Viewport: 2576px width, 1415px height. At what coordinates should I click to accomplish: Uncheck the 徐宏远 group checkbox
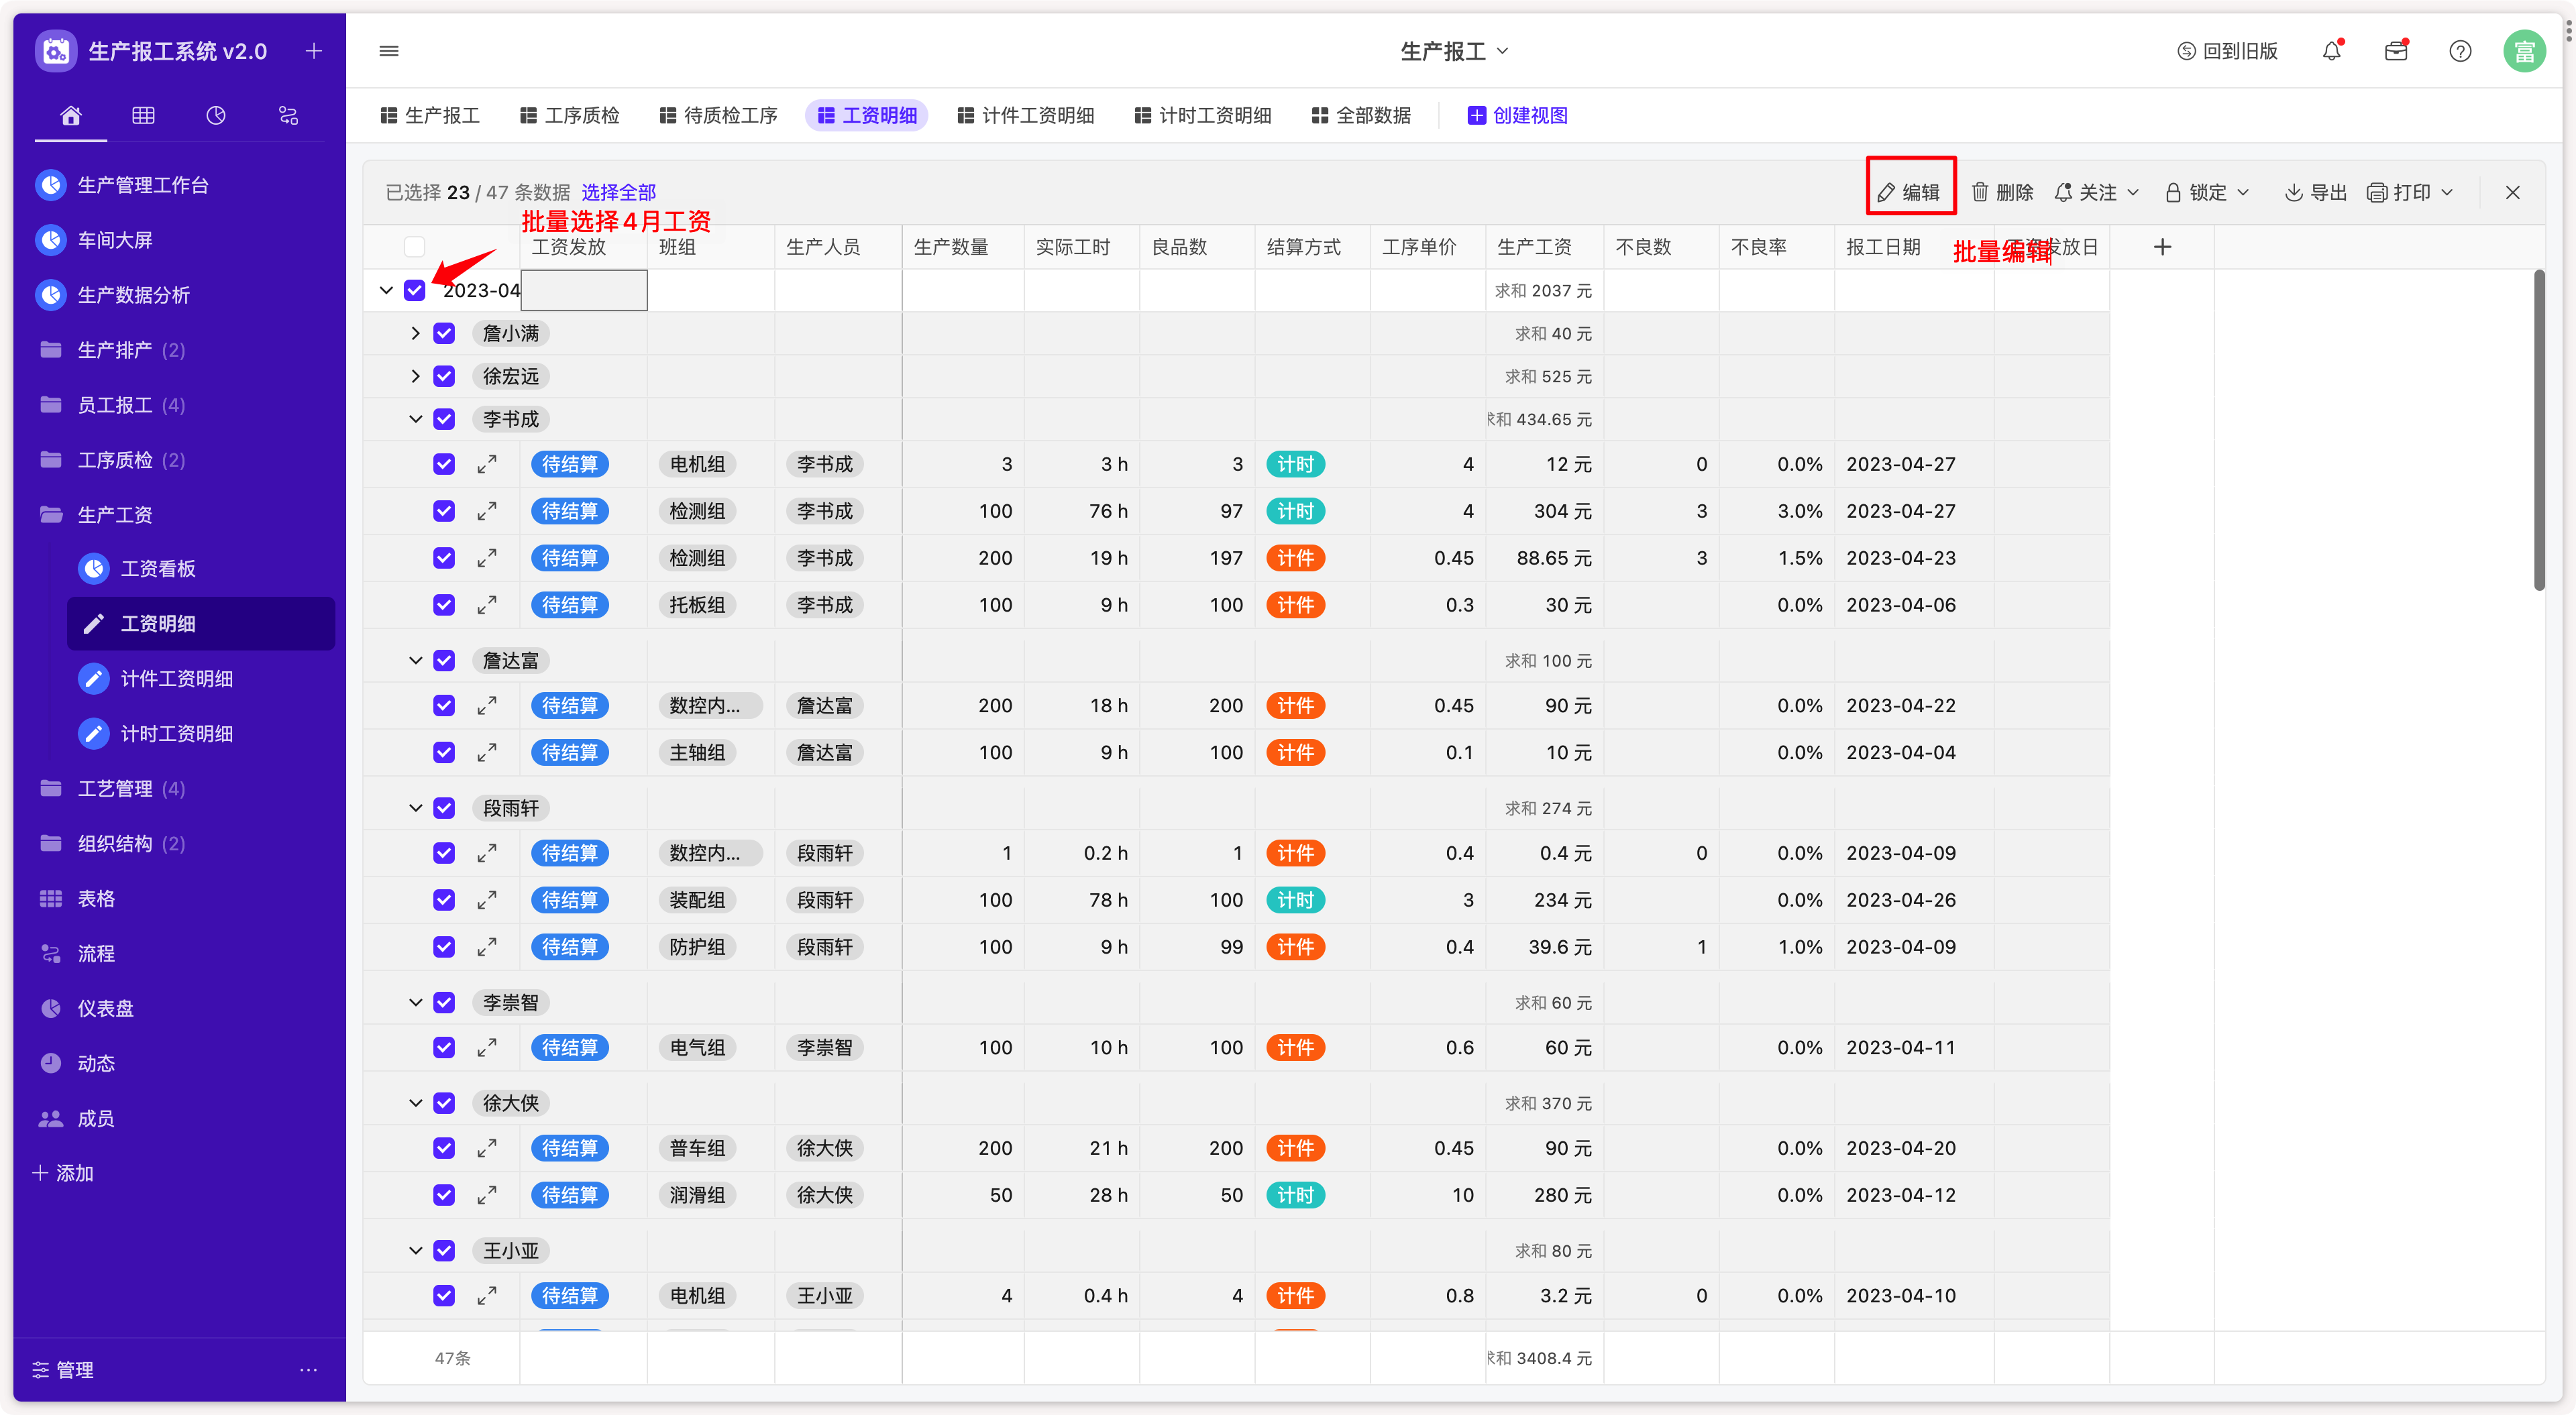444,376
